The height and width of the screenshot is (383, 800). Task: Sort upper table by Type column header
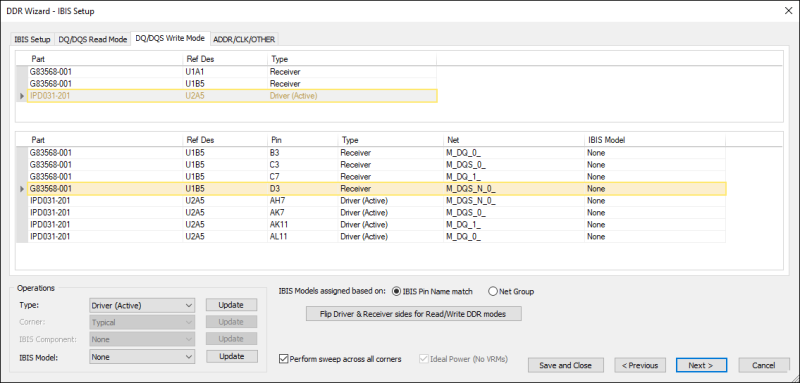pos(352,59)
